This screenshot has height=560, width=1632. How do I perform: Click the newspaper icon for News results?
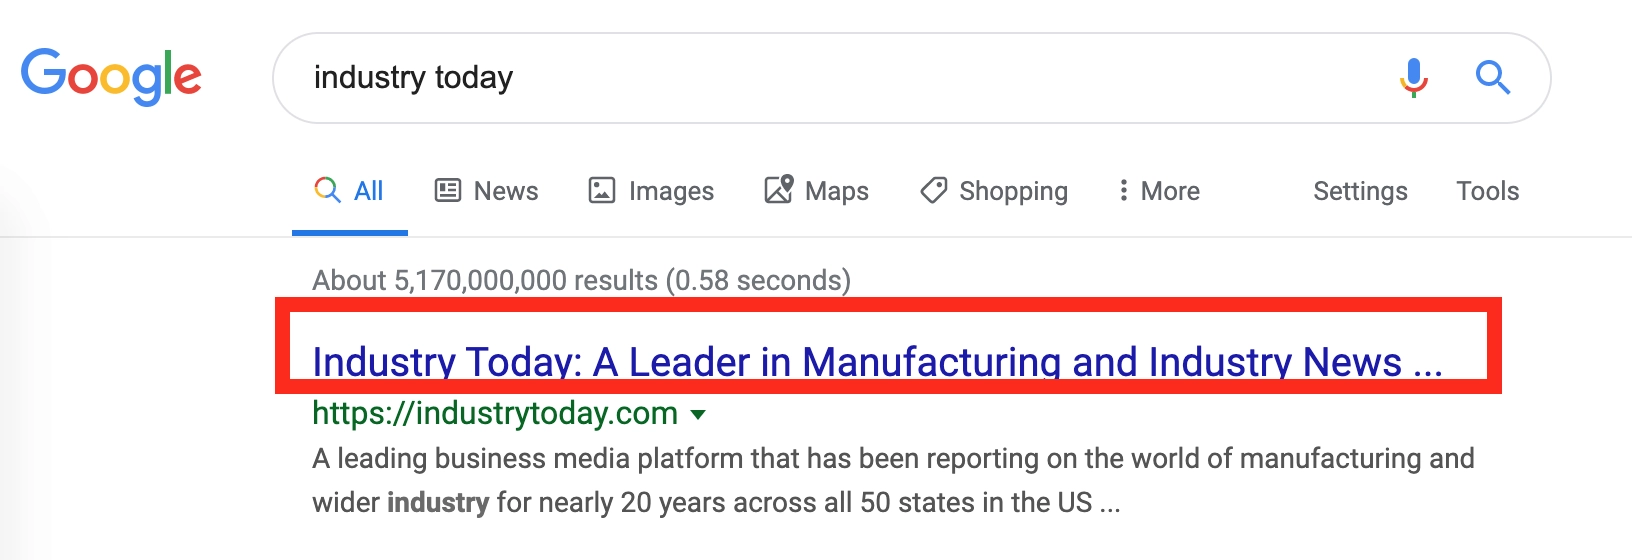447,190
